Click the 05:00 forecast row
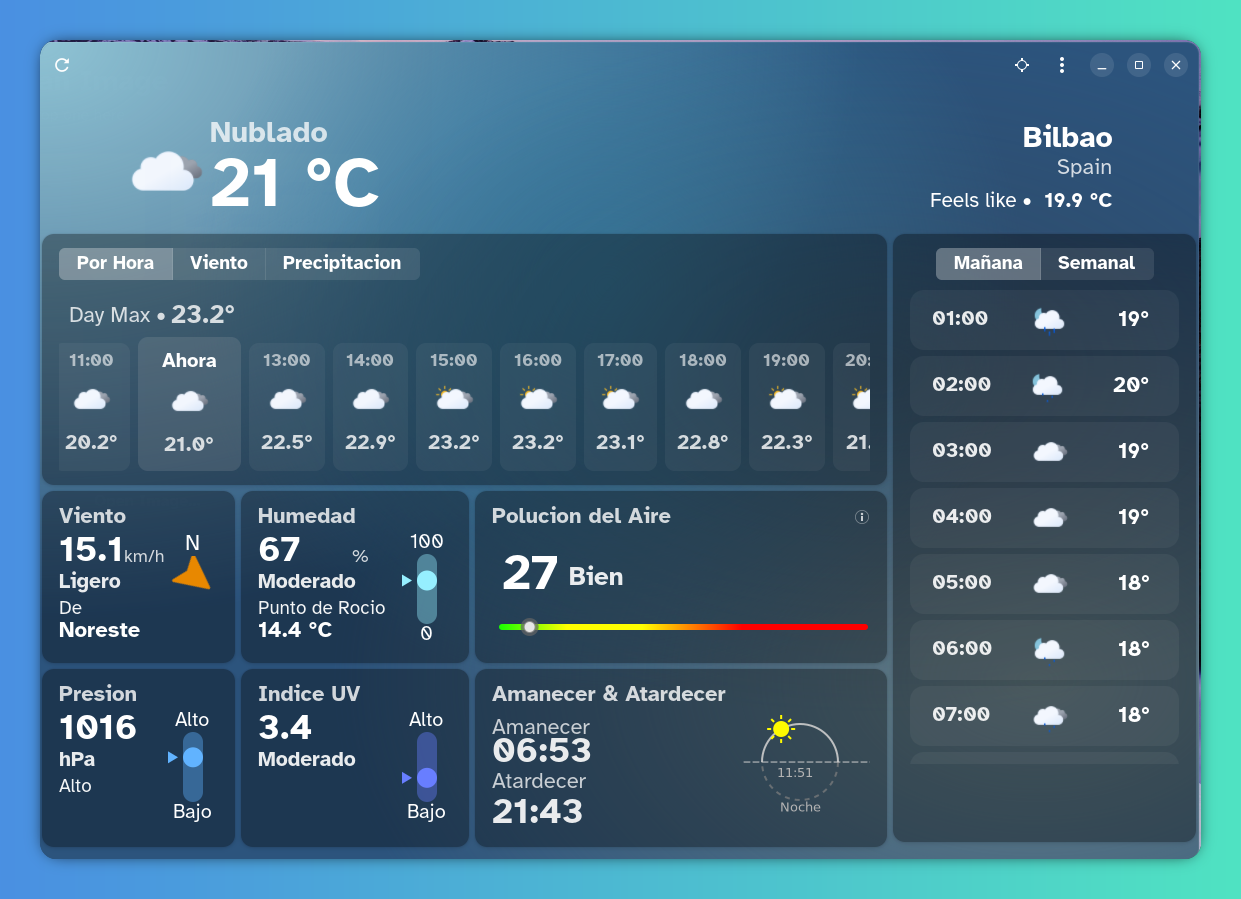This screenshot has width=1241, height=899. 1044,583
